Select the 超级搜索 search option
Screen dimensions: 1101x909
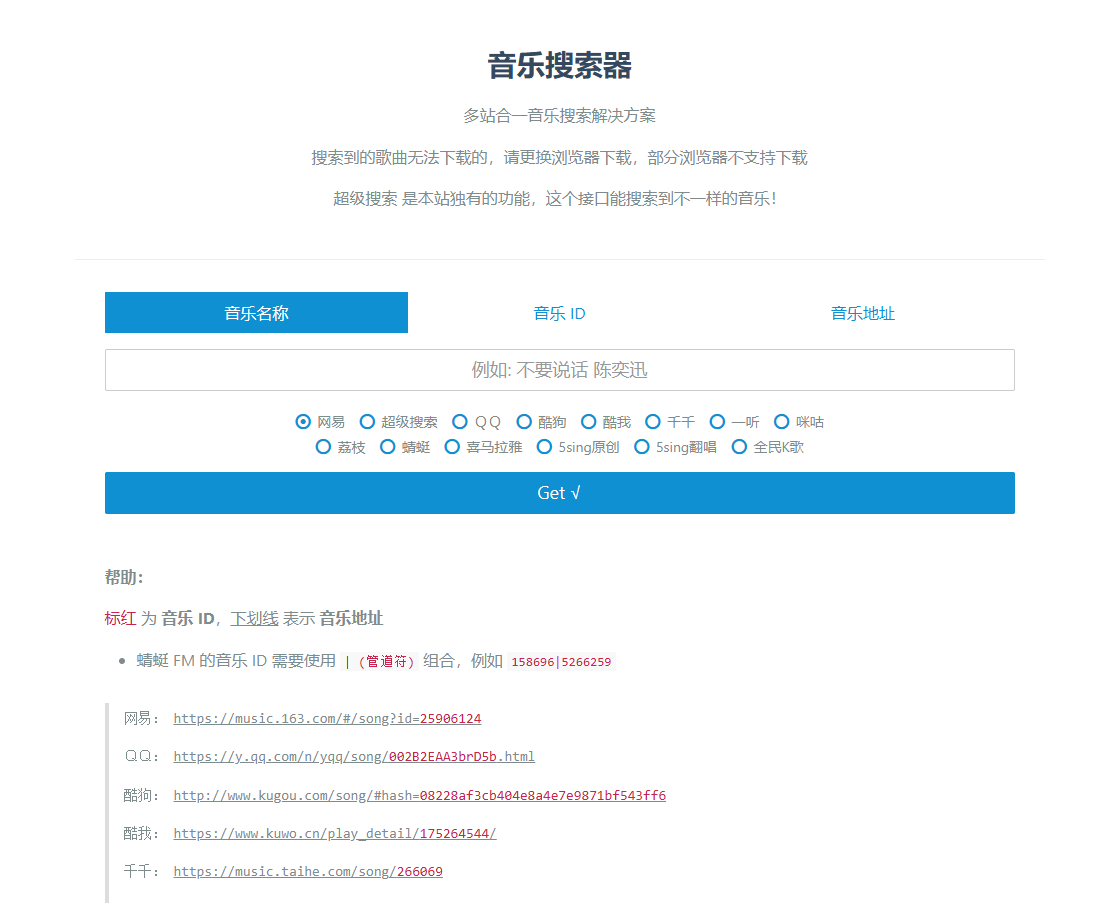tap(368, 421)
